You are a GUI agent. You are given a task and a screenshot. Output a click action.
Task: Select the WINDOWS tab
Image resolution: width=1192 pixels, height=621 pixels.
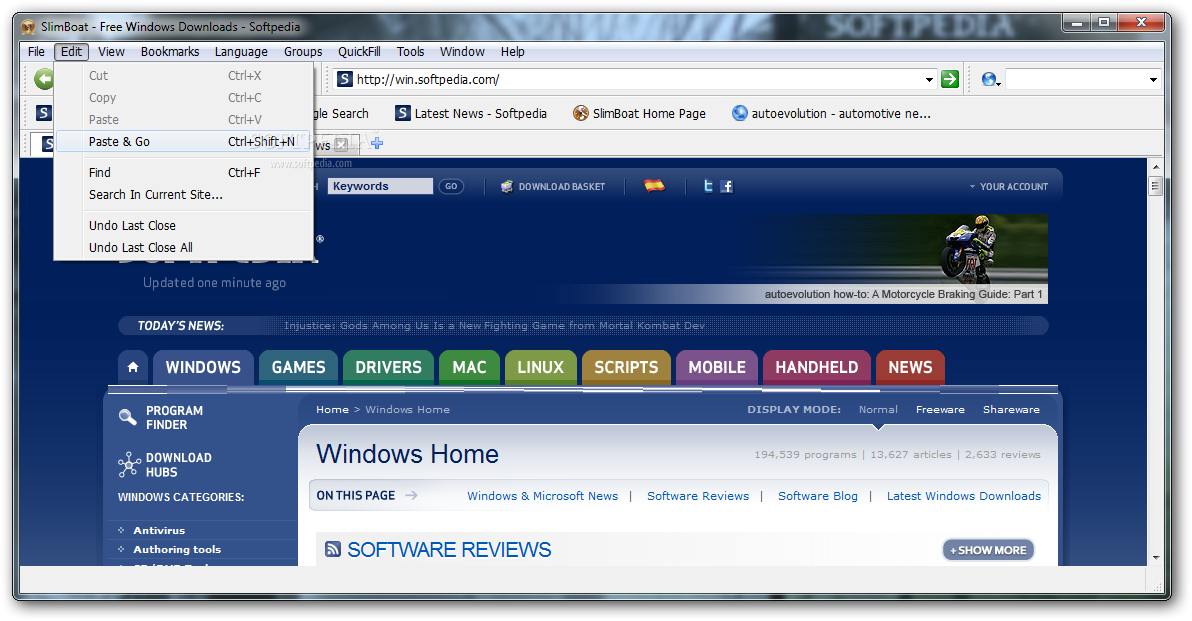pyautogui.click(x=203, y=367)
